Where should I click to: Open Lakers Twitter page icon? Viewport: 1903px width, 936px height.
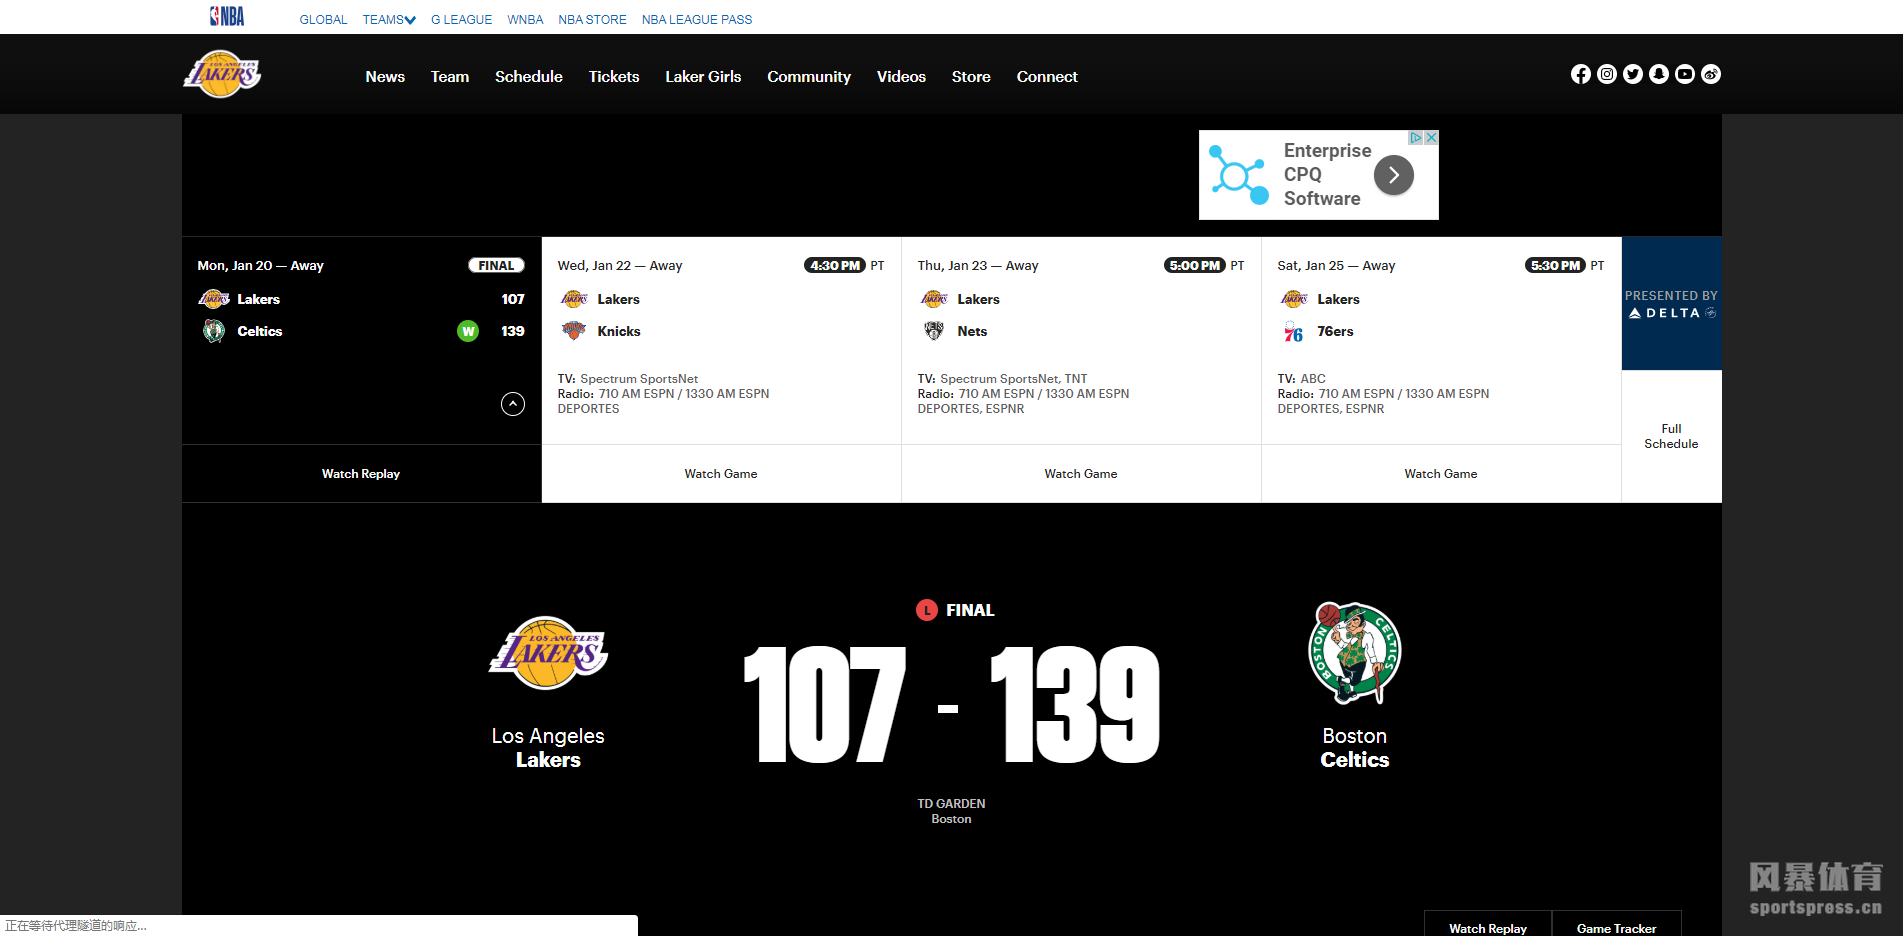[x=1633, y=74]
